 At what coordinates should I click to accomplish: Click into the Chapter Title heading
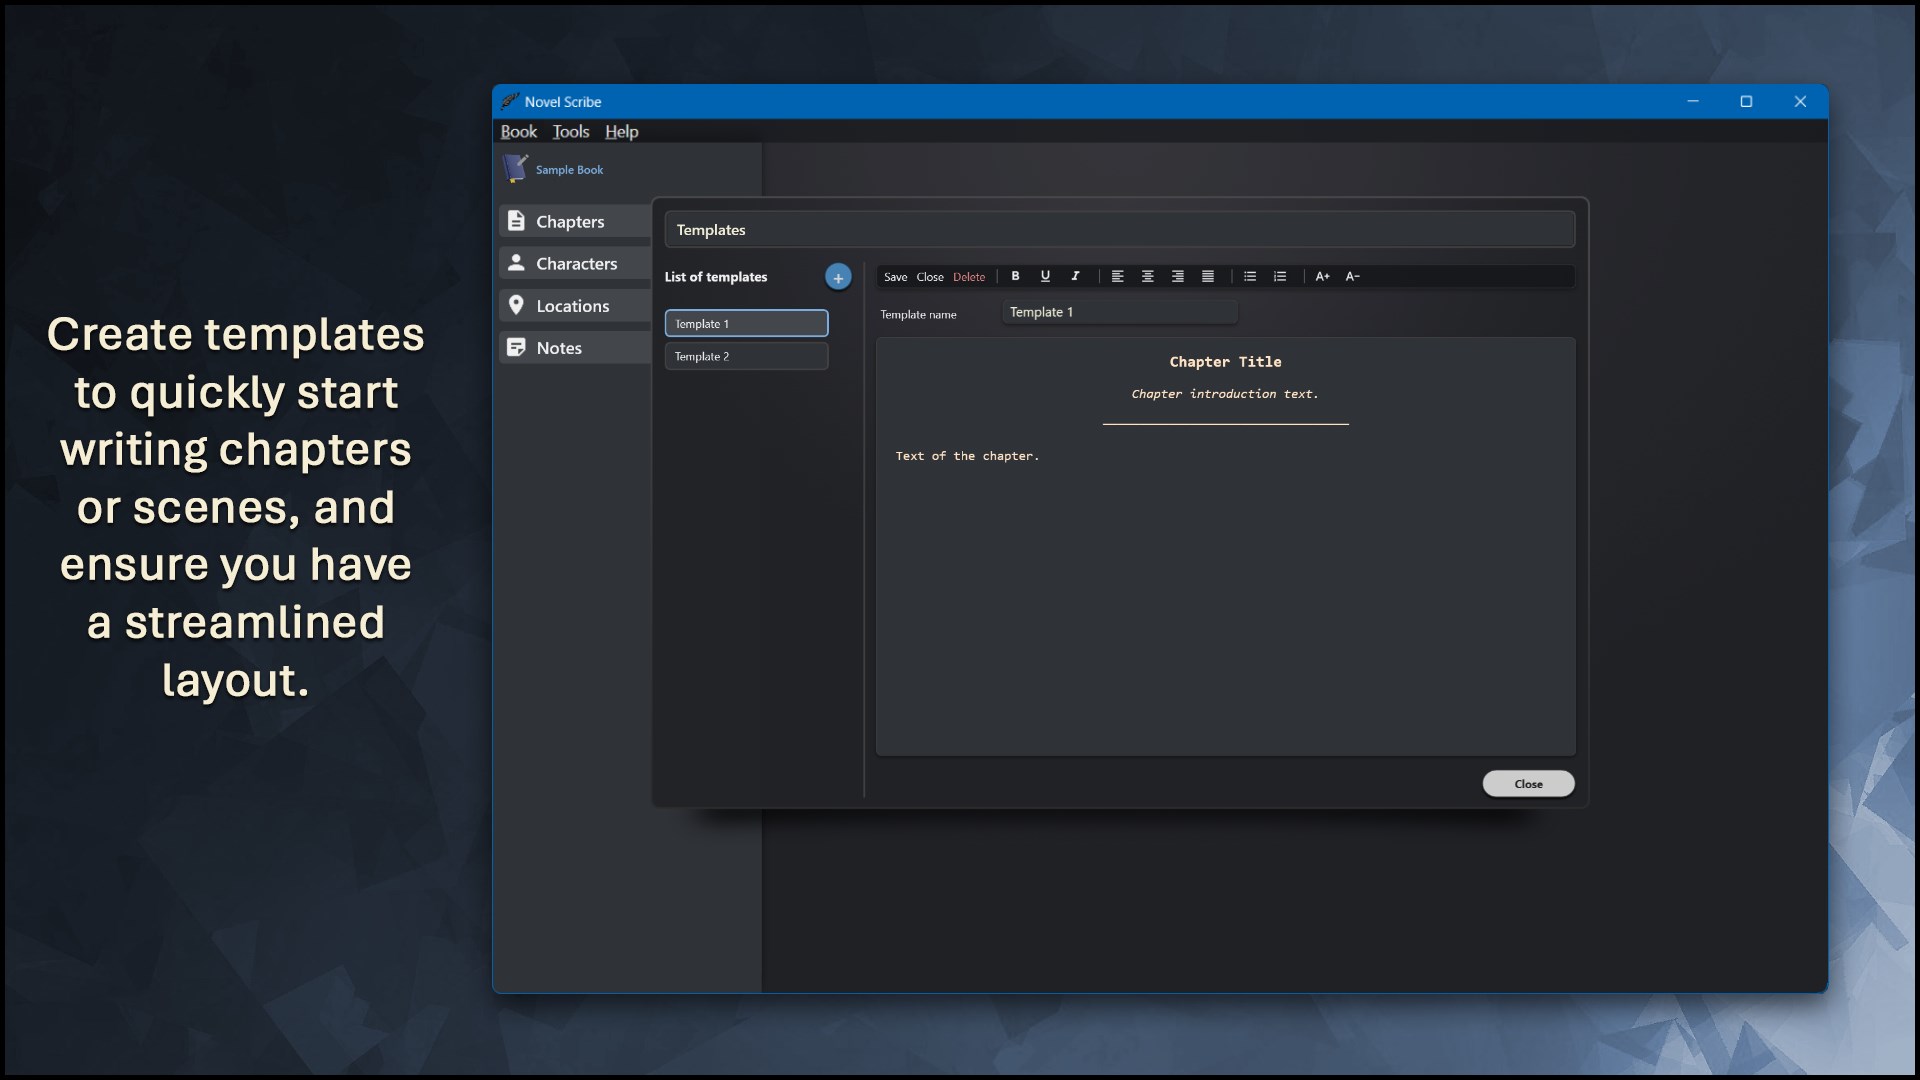tap(1225, 362)
